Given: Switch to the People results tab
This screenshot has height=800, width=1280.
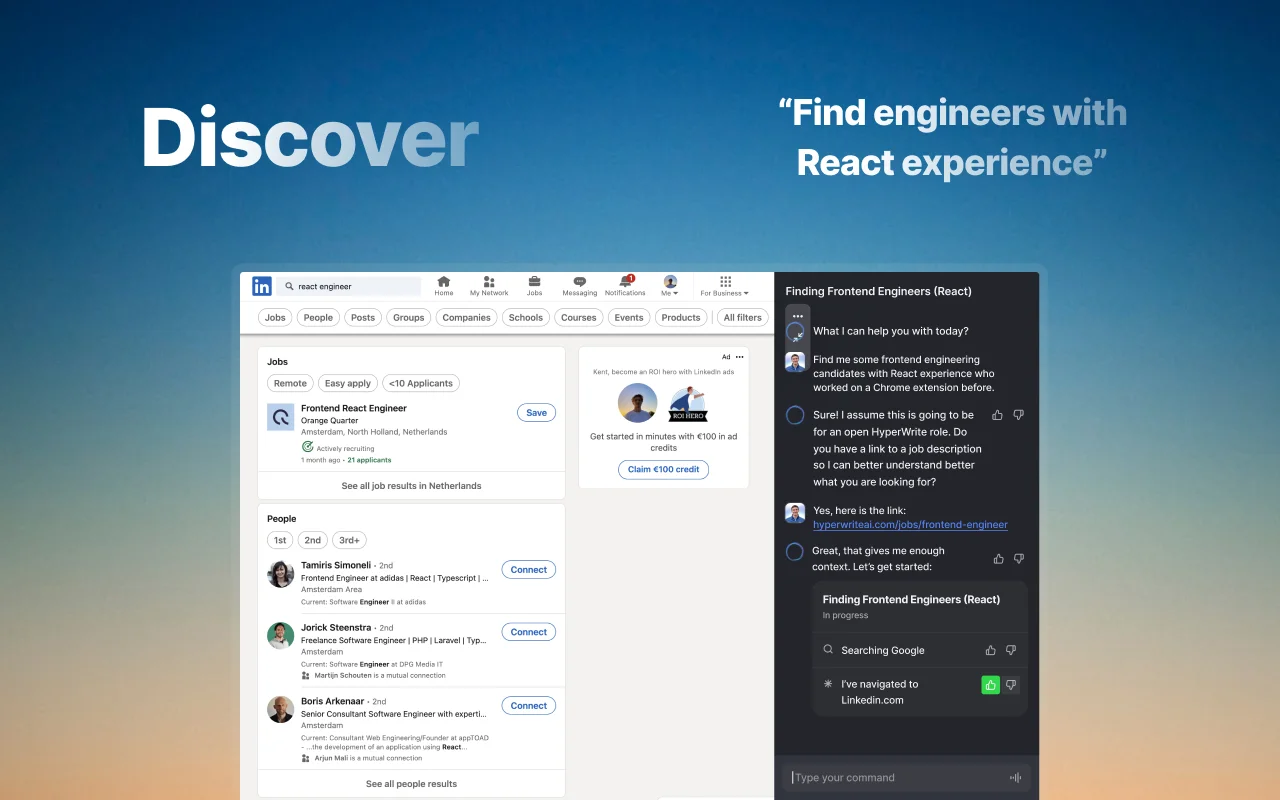Looking at the screenshot, I should 318,317.
